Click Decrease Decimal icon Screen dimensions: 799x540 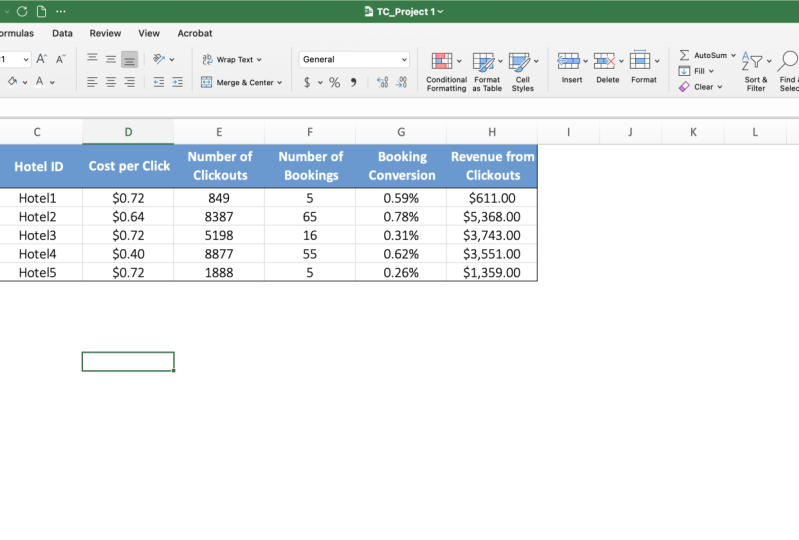click(402, 82)
